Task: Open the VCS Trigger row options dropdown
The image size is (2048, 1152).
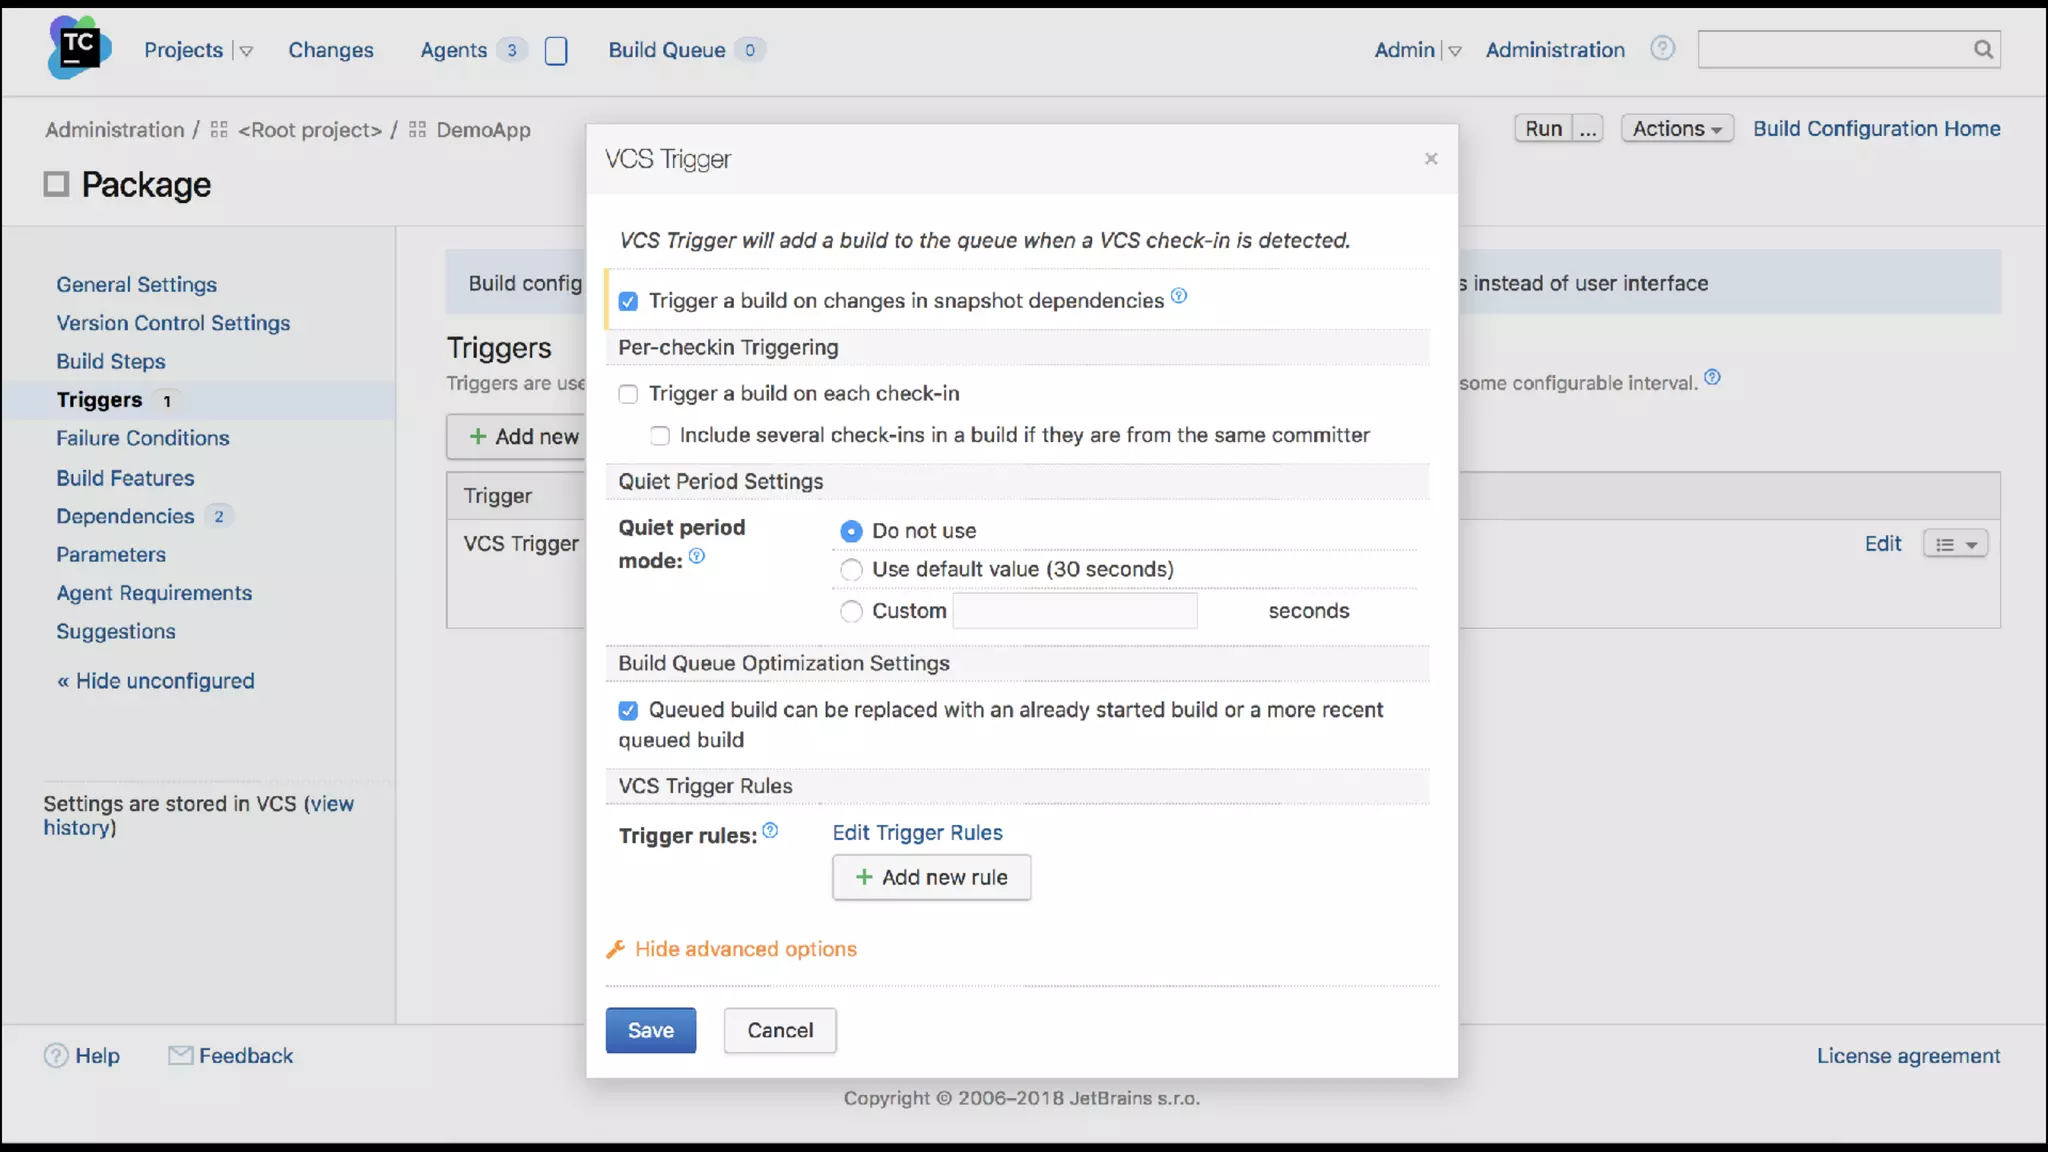Action: click(1955, 544)
